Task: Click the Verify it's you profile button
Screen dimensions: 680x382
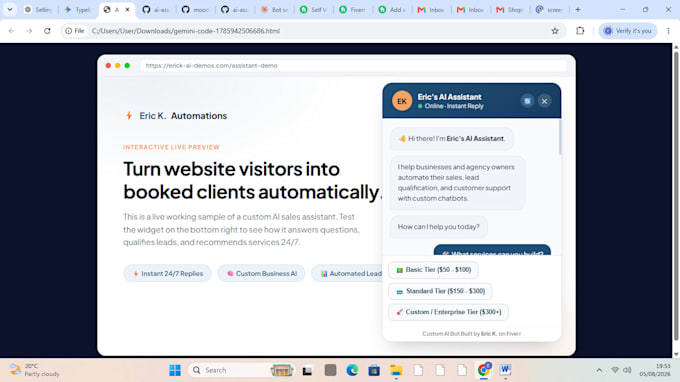Action: click(628, 31)
